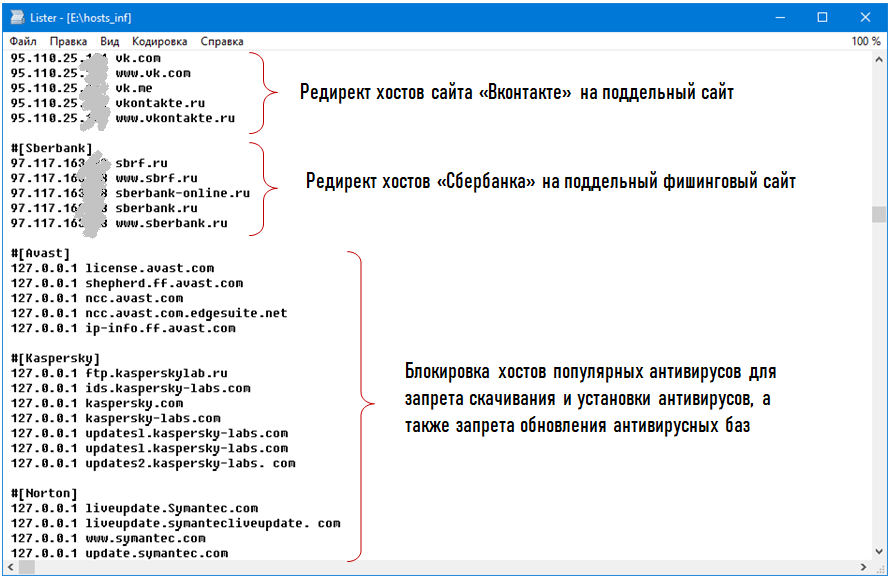Click the vertical scrollbar up arrow
This screenshot has height=577, width=890.
pos(879,59)
